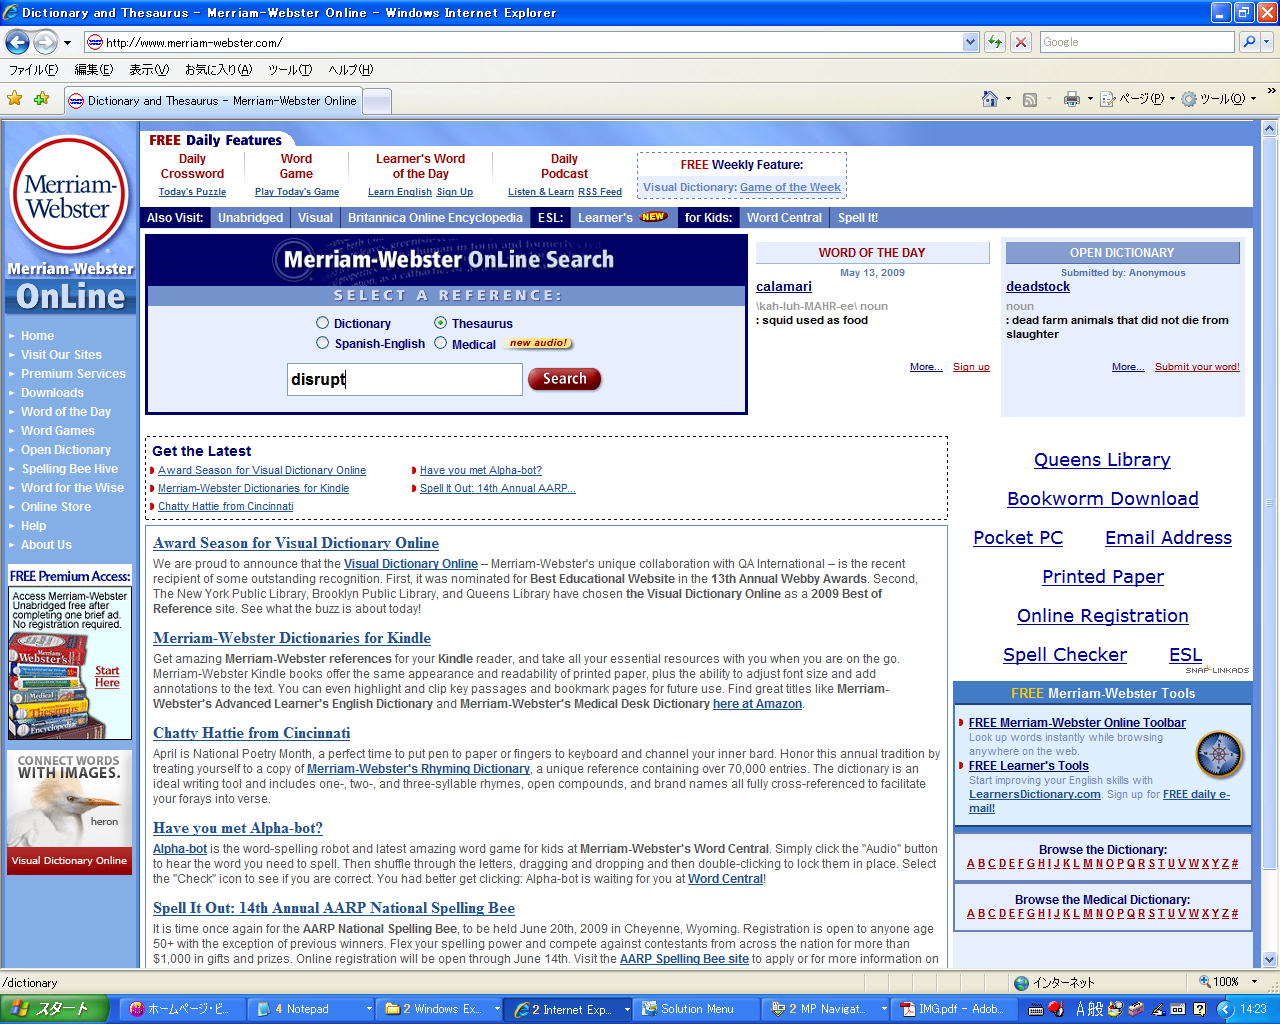
Task: Open Favorites Center star icon
Action: click(14, 99)
